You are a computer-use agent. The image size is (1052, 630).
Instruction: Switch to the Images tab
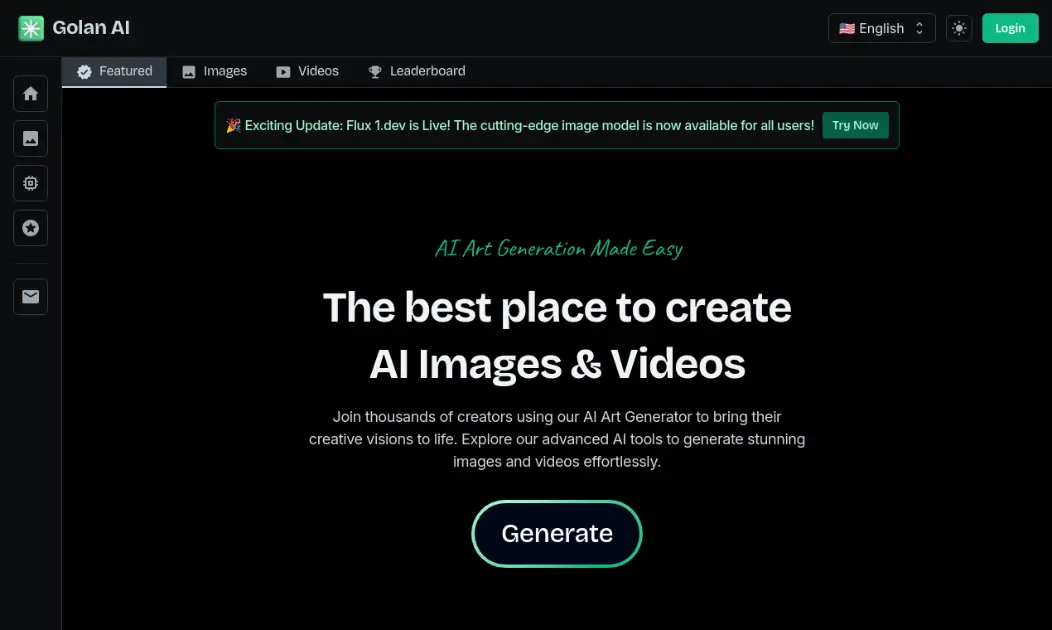(215, 72)
